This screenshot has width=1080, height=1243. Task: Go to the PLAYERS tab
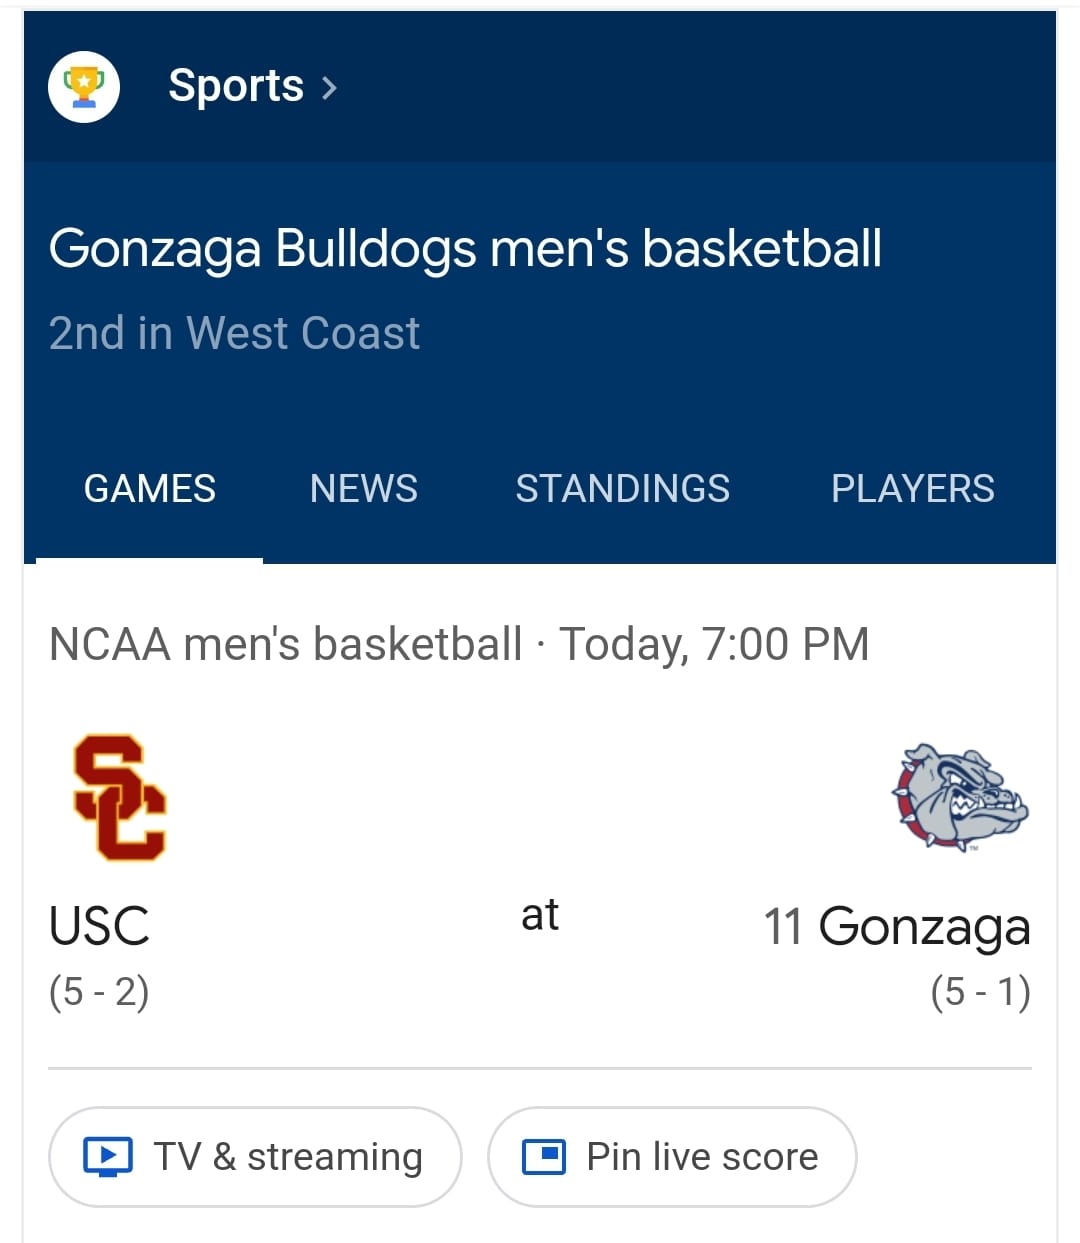(x=913, y=489)
